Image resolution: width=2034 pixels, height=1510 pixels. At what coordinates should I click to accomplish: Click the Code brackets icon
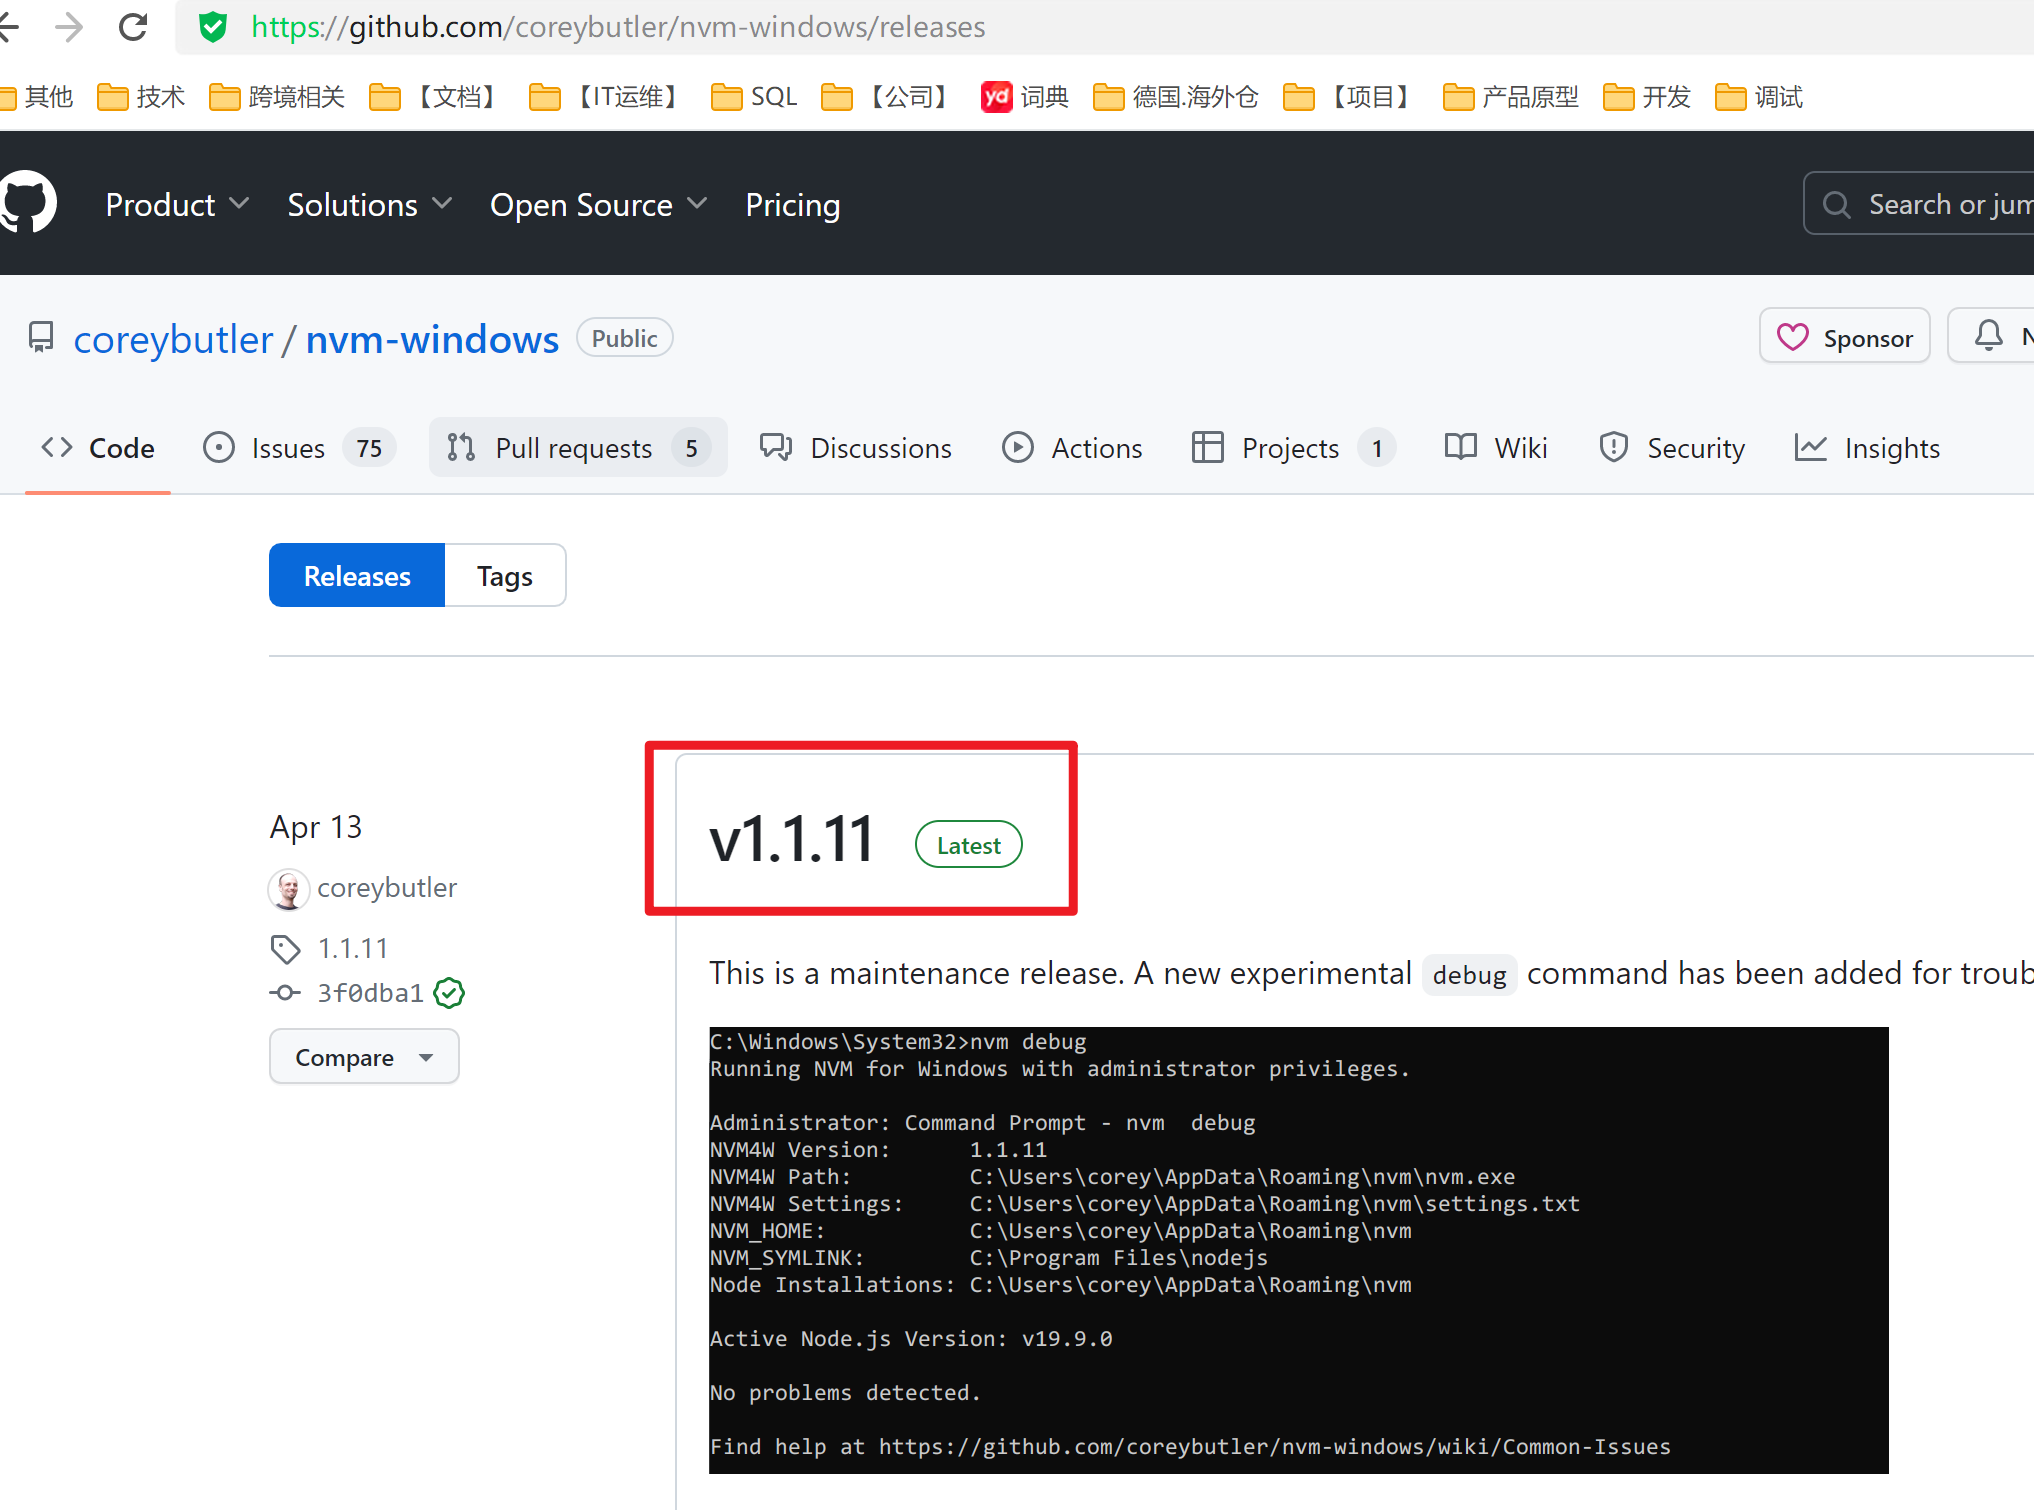[57, 447]
